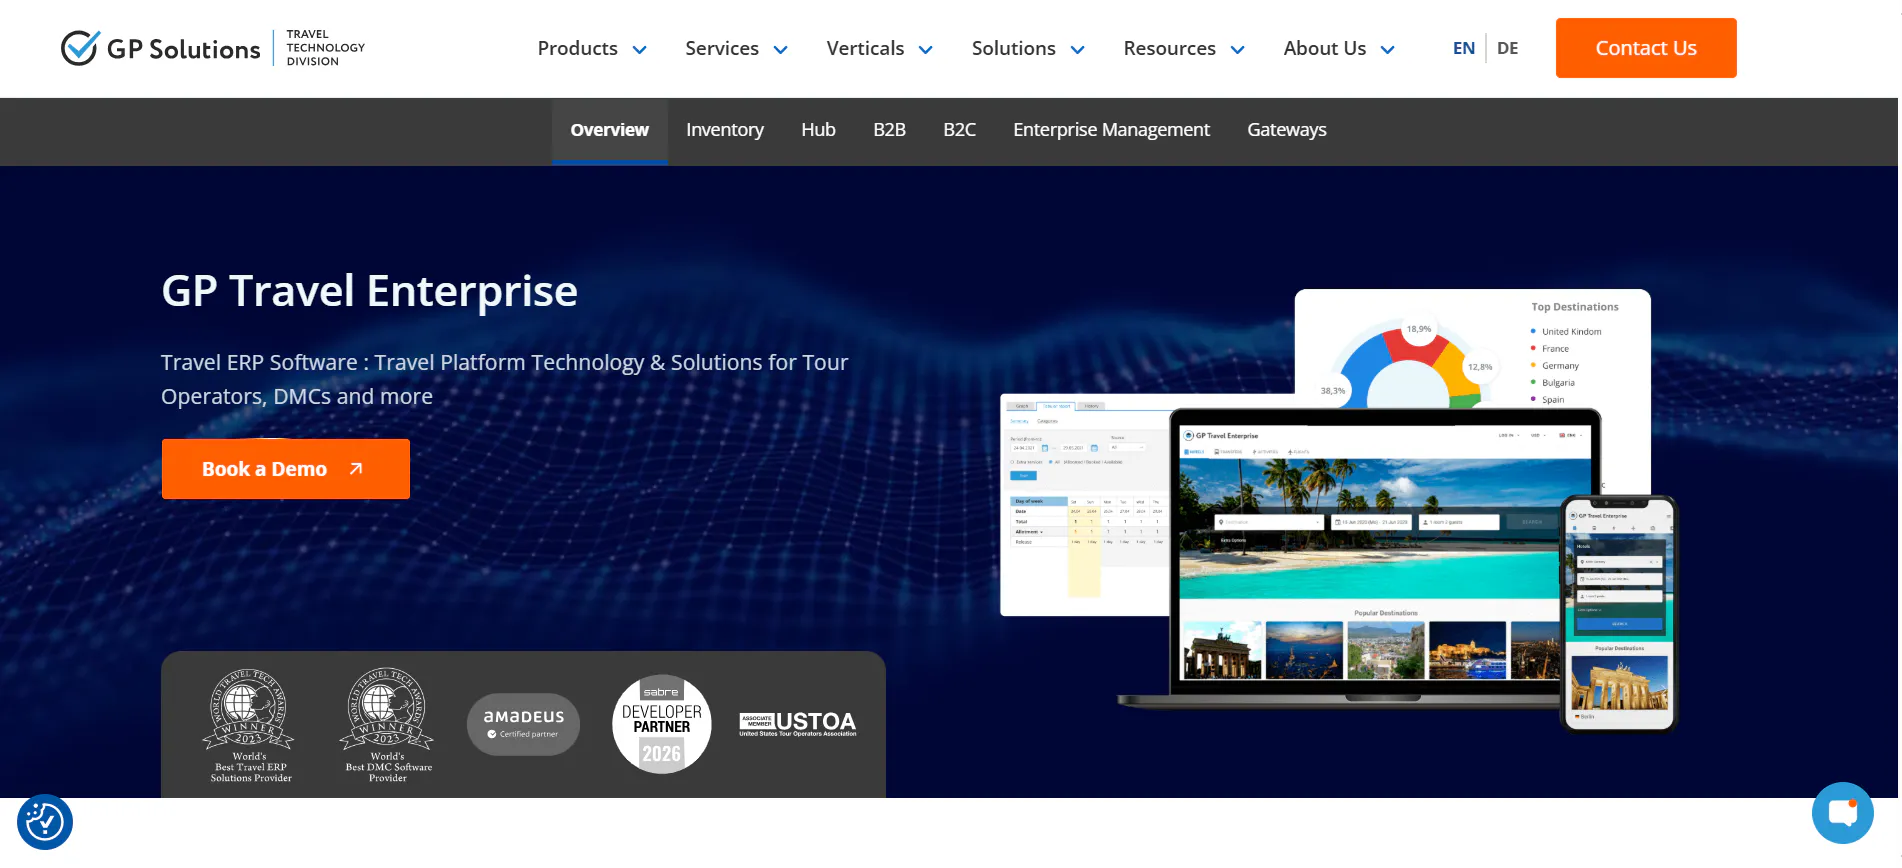Switch site language to EN
Screen dimensions: 1902x868
pyautogui.click(x=1464, y=48)
